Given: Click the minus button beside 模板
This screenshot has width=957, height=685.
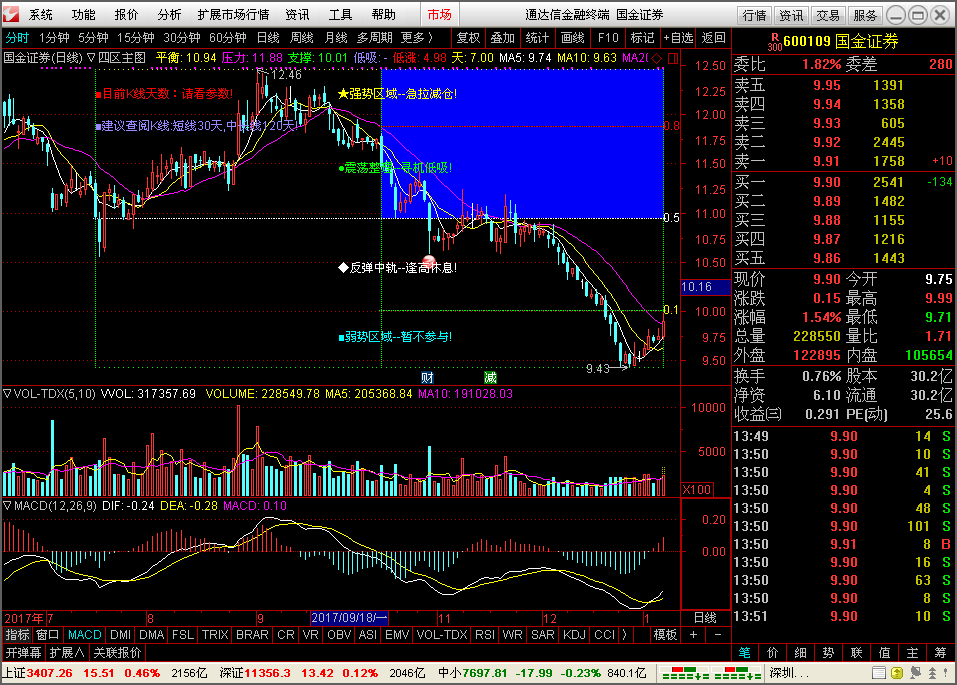Looking at the screenshot, I should [717, 635].
